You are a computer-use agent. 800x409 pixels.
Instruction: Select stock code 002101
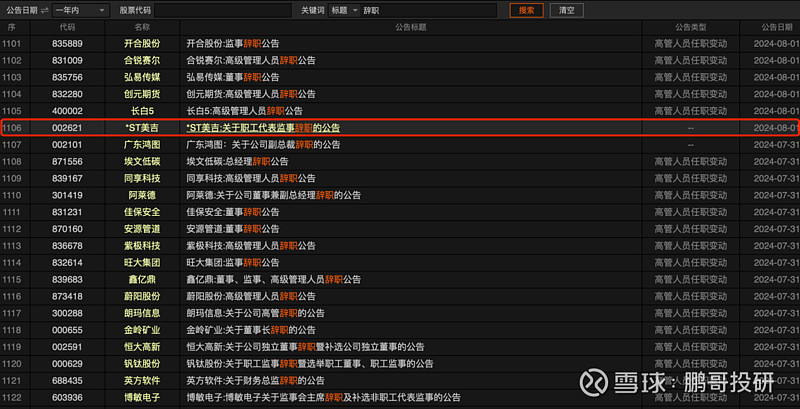(x=67, y=145)
